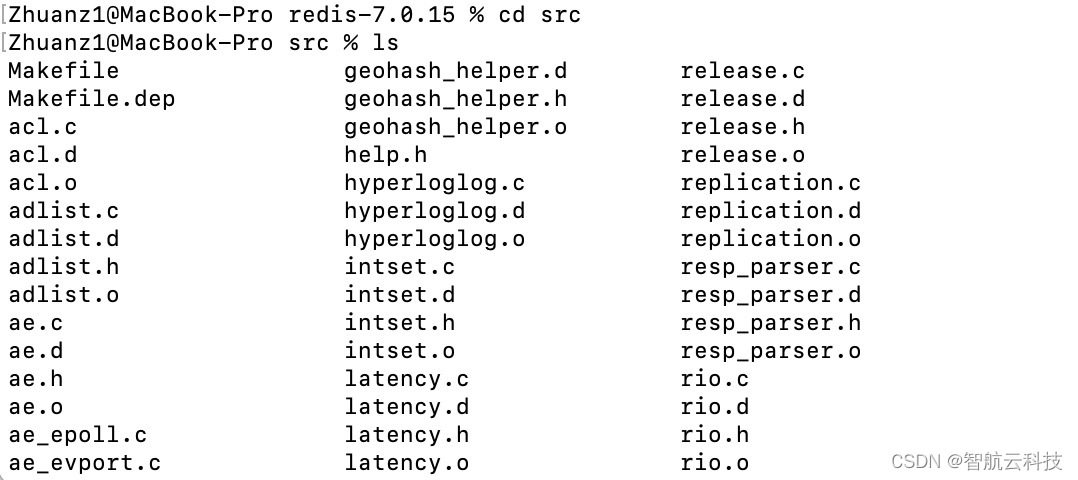Click geohash_helper.d filename
This screenshot has width=1078, height=480.
point(456,71)
